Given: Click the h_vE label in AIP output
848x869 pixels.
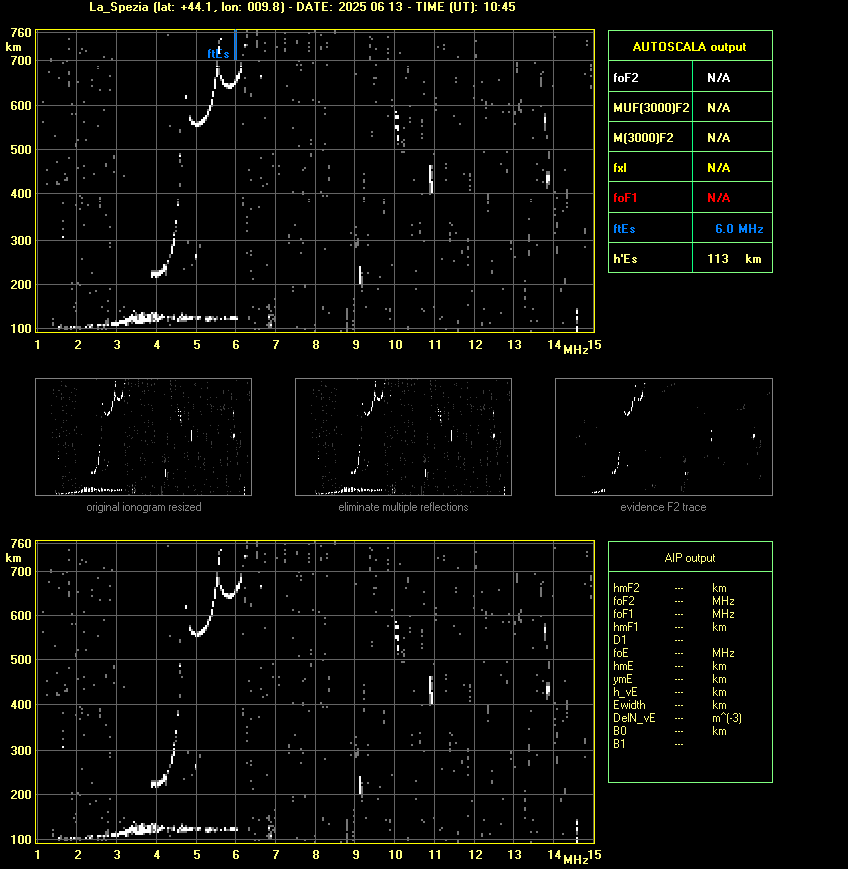Looking at the screenshot, I should click(x=625, y=692).
